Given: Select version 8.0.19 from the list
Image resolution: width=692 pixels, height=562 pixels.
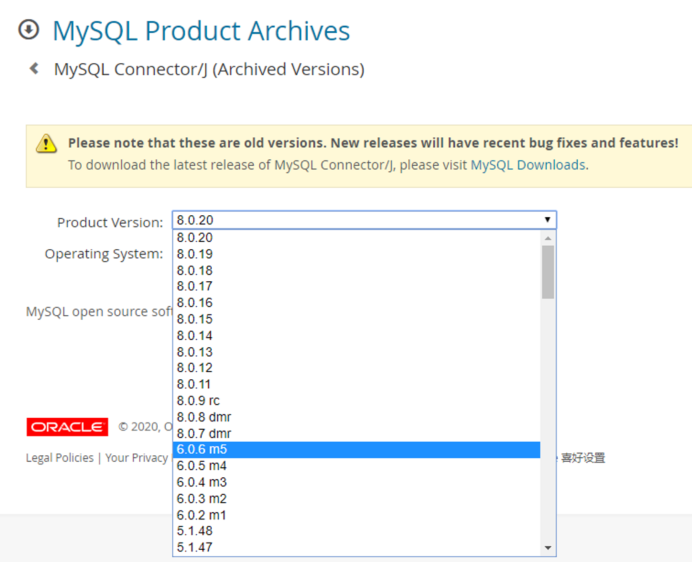Looking at the screenshot, I should click(x=195, y=254).
